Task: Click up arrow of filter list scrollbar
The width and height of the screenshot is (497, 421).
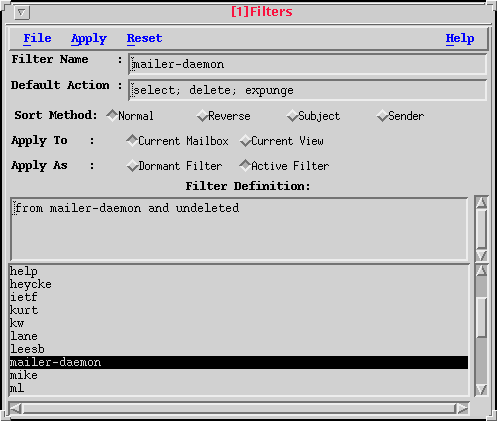Action: (x=482, y=270)
